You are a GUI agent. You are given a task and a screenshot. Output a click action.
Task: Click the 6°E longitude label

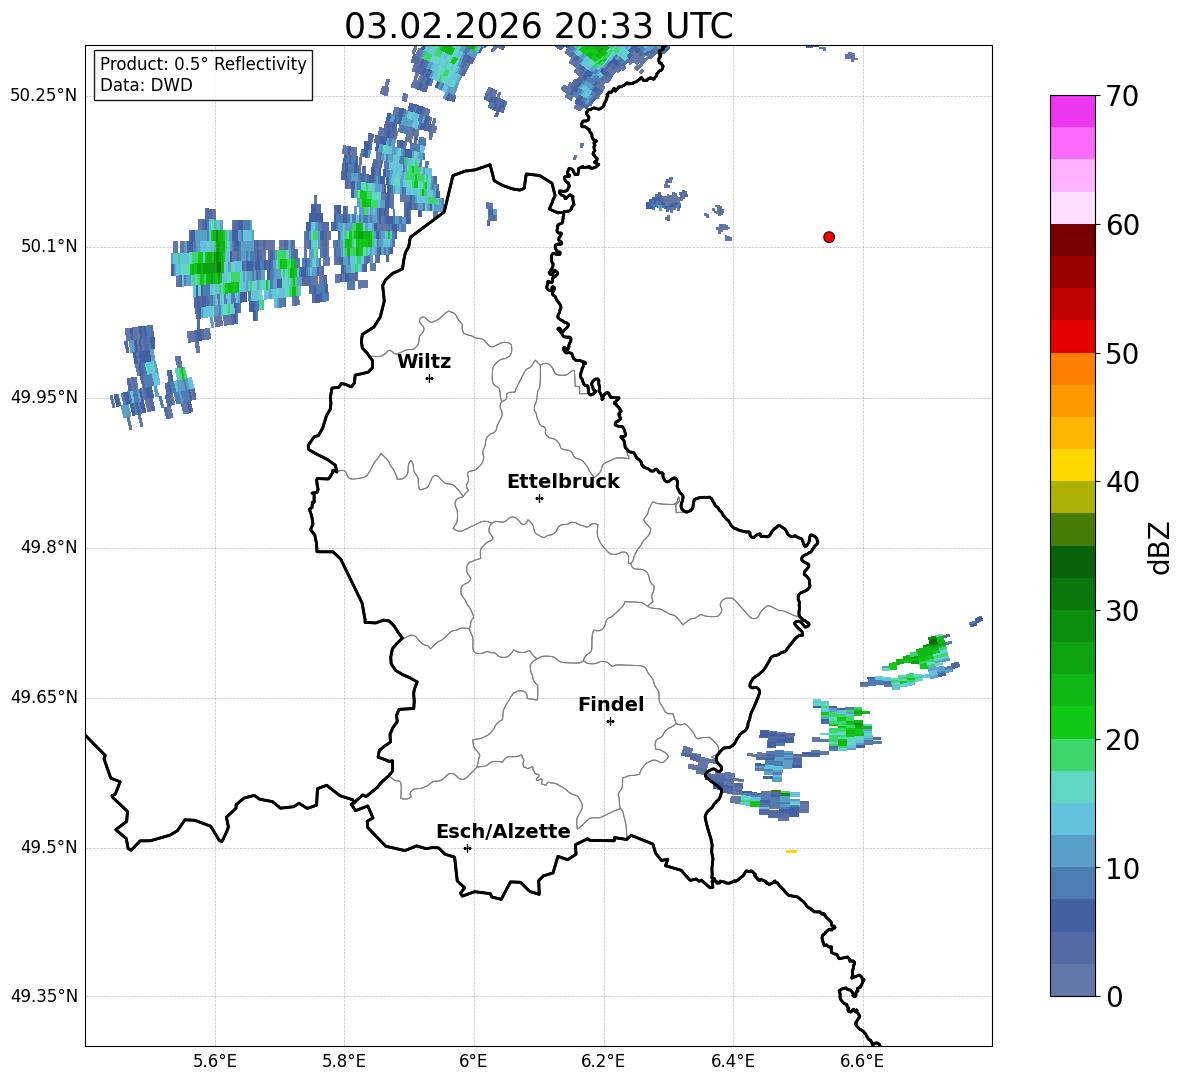tap(473, 1061)
